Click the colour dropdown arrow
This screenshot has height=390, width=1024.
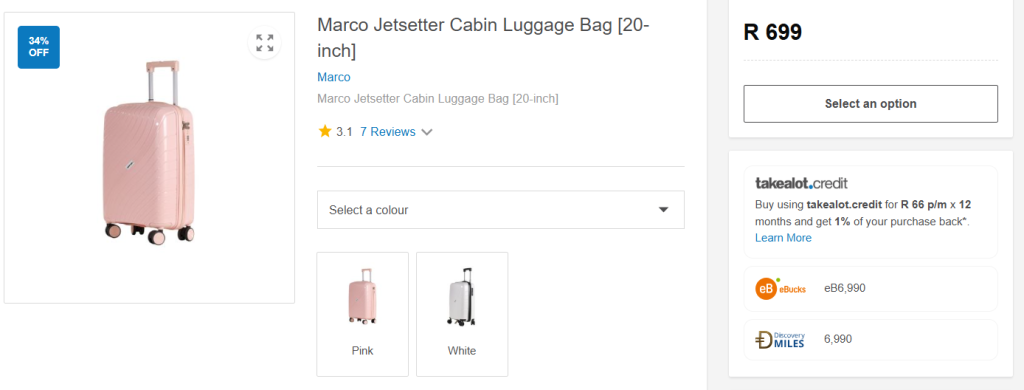(664, 210)
